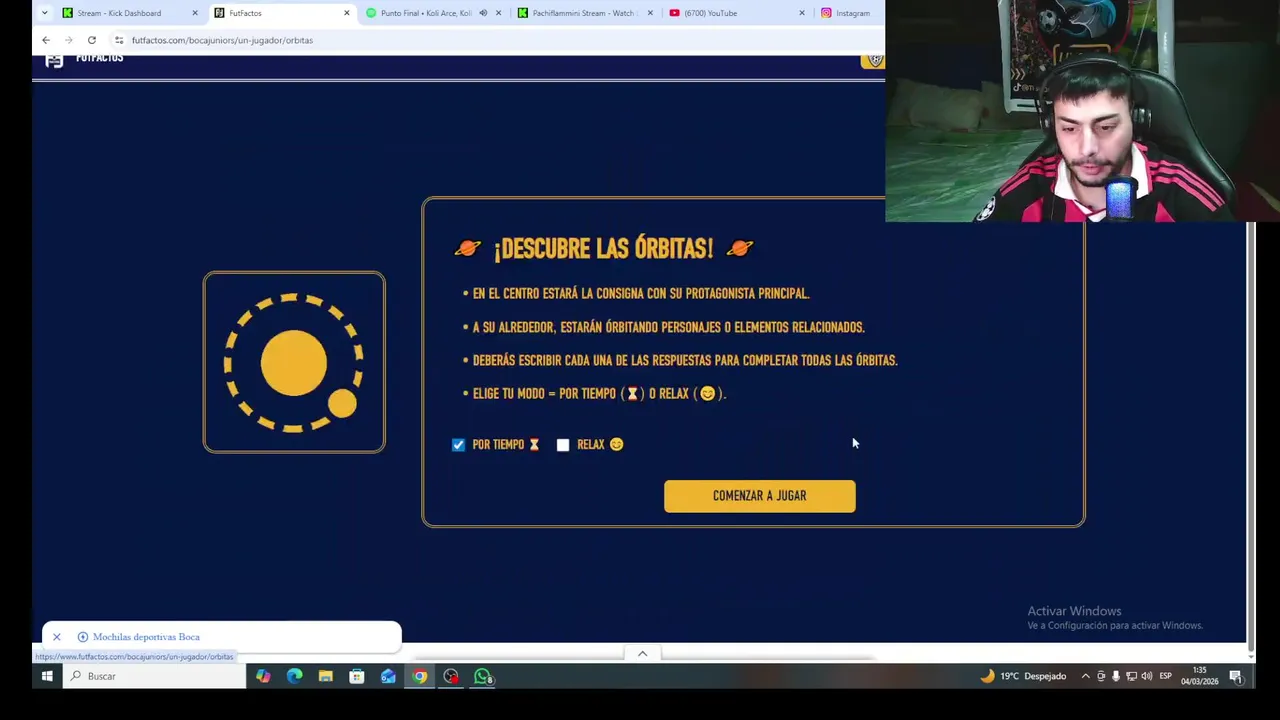
Task: Focus the address bar with futfactos URL
Action: (x=500, y=40)
